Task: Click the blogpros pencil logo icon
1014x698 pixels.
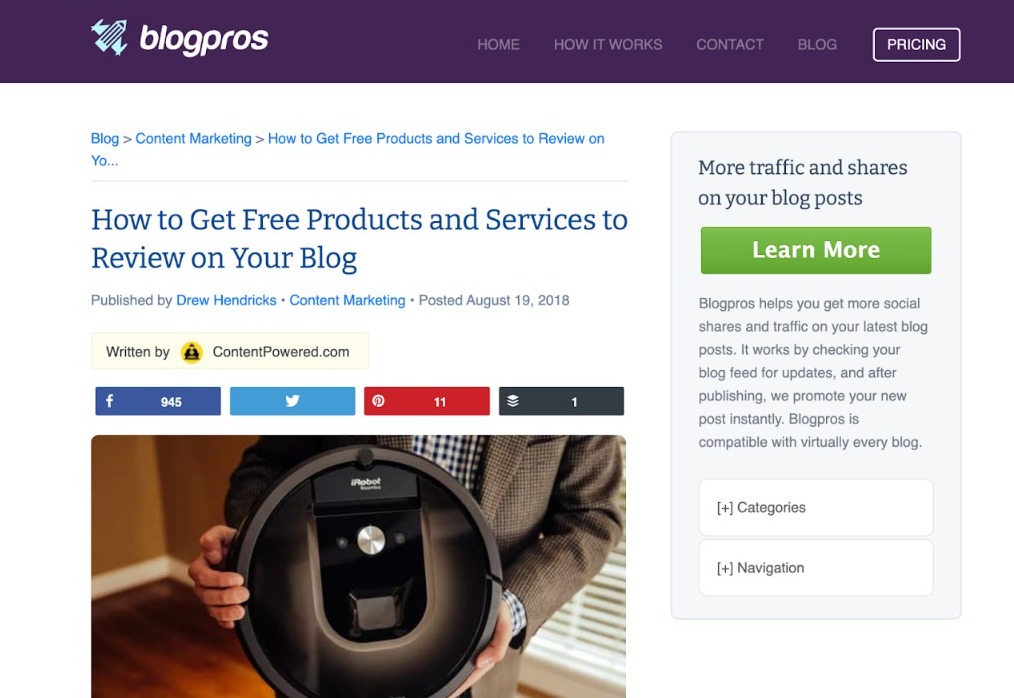Action: coord(109,38)
